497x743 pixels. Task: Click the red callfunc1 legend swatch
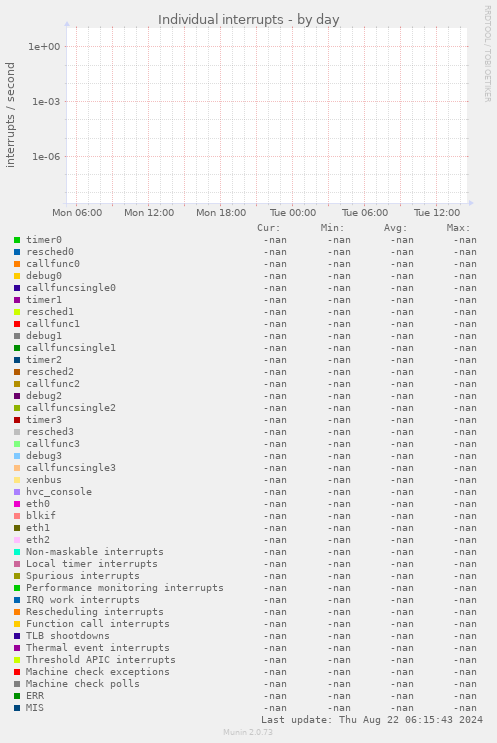pos(17,324)
